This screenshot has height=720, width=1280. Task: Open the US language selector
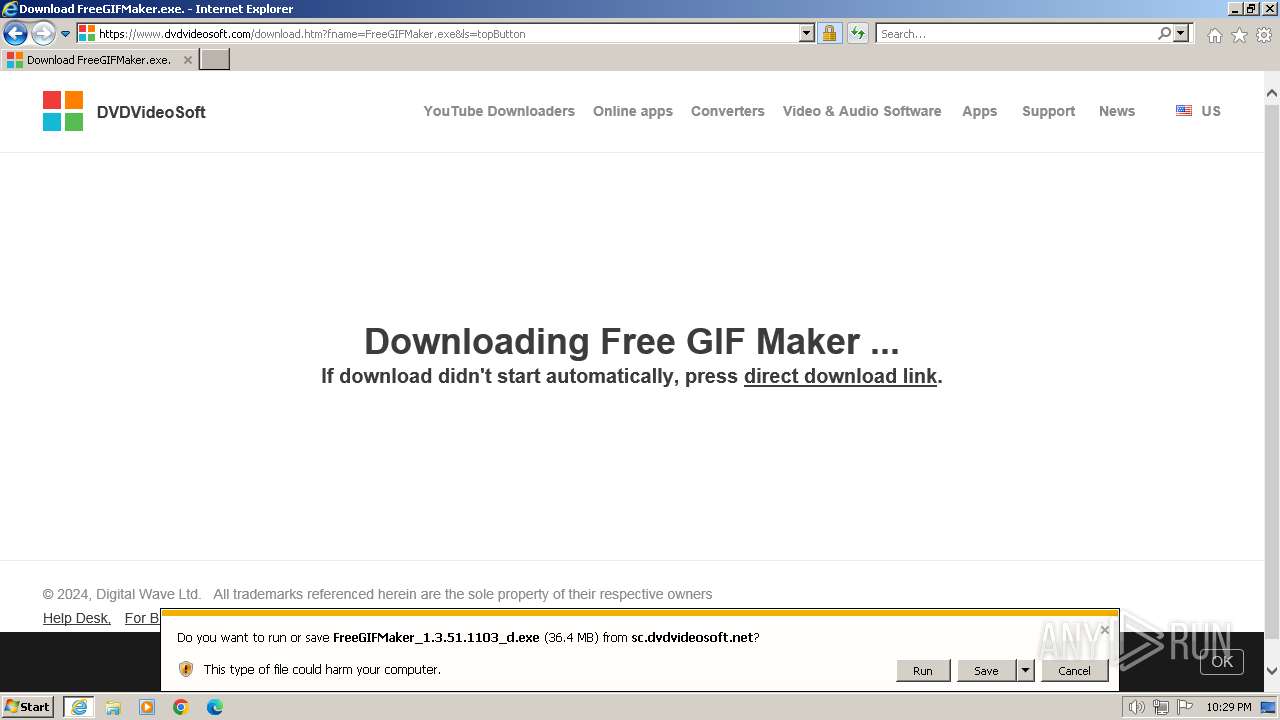1211,111
